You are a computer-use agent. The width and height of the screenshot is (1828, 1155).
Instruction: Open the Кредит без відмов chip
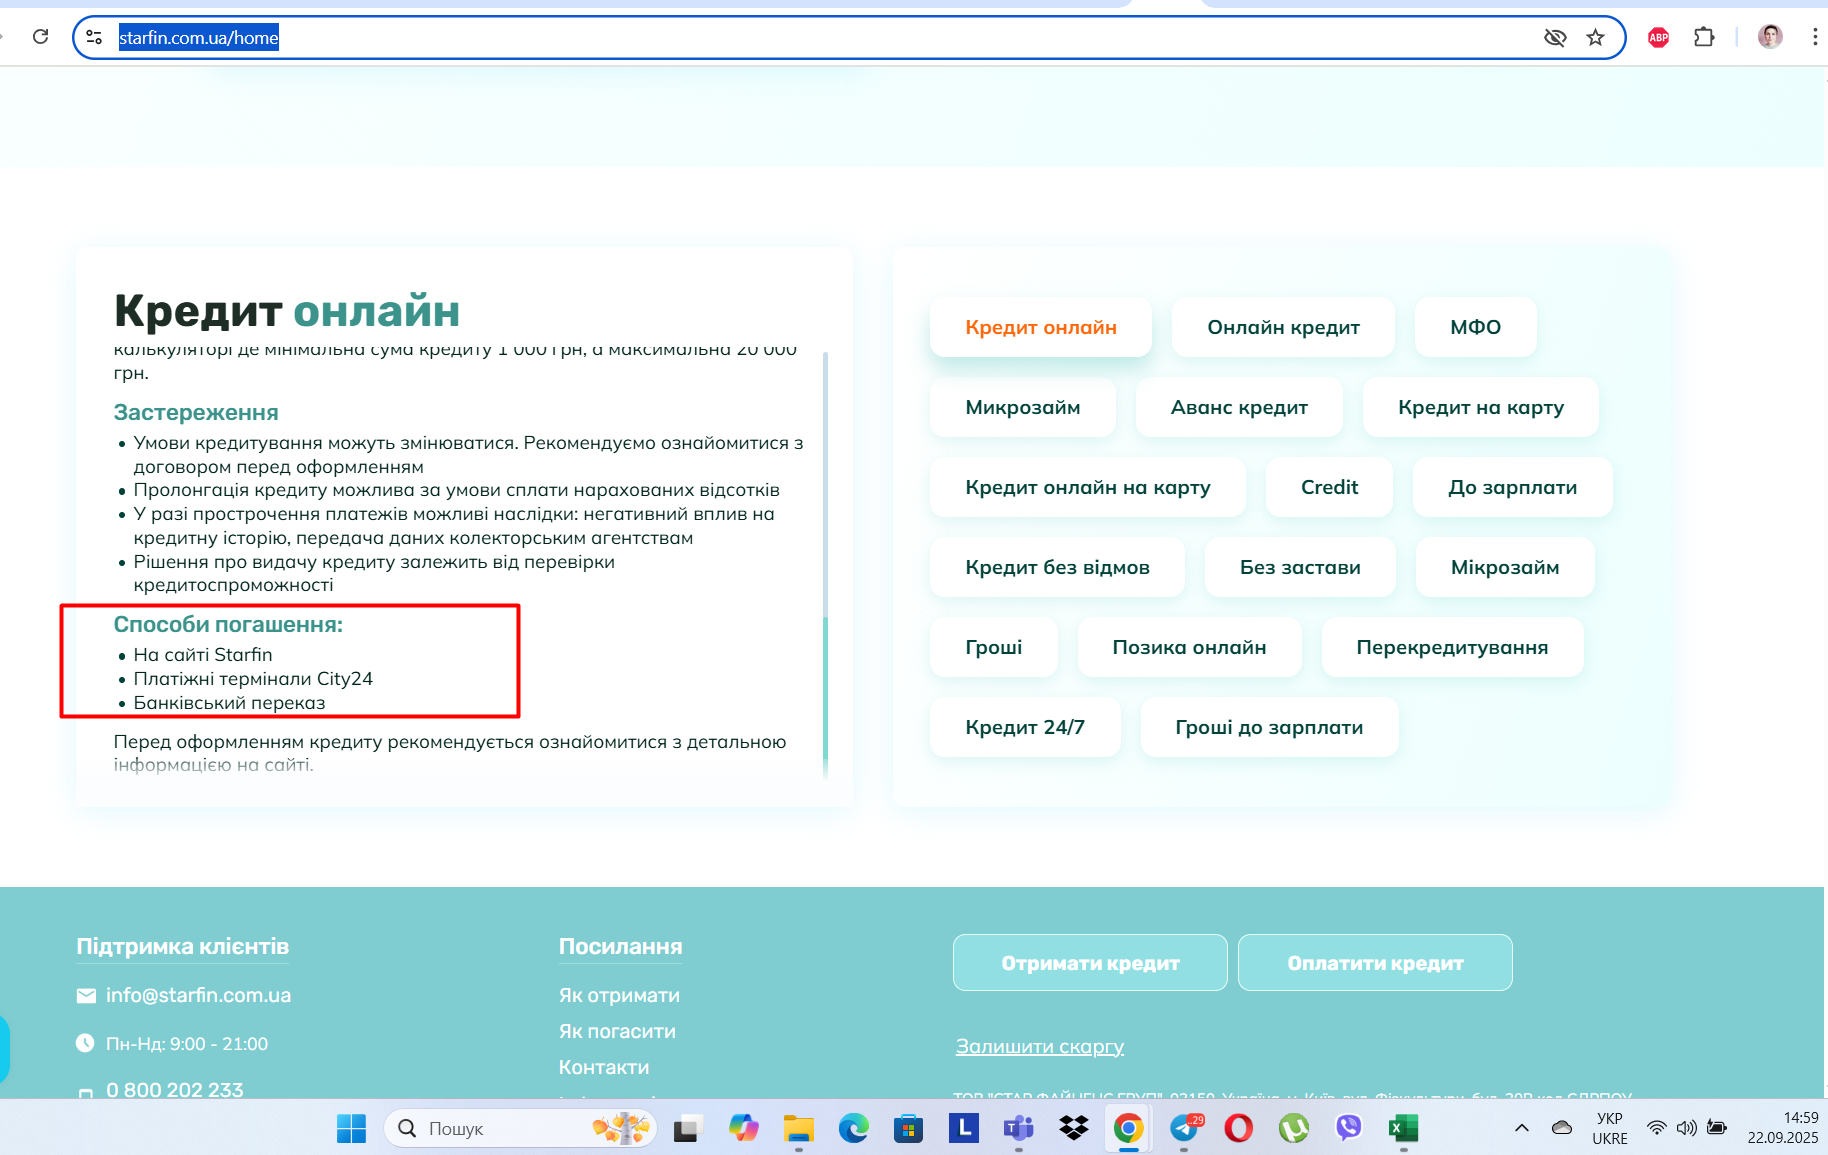pos(1057,567)
